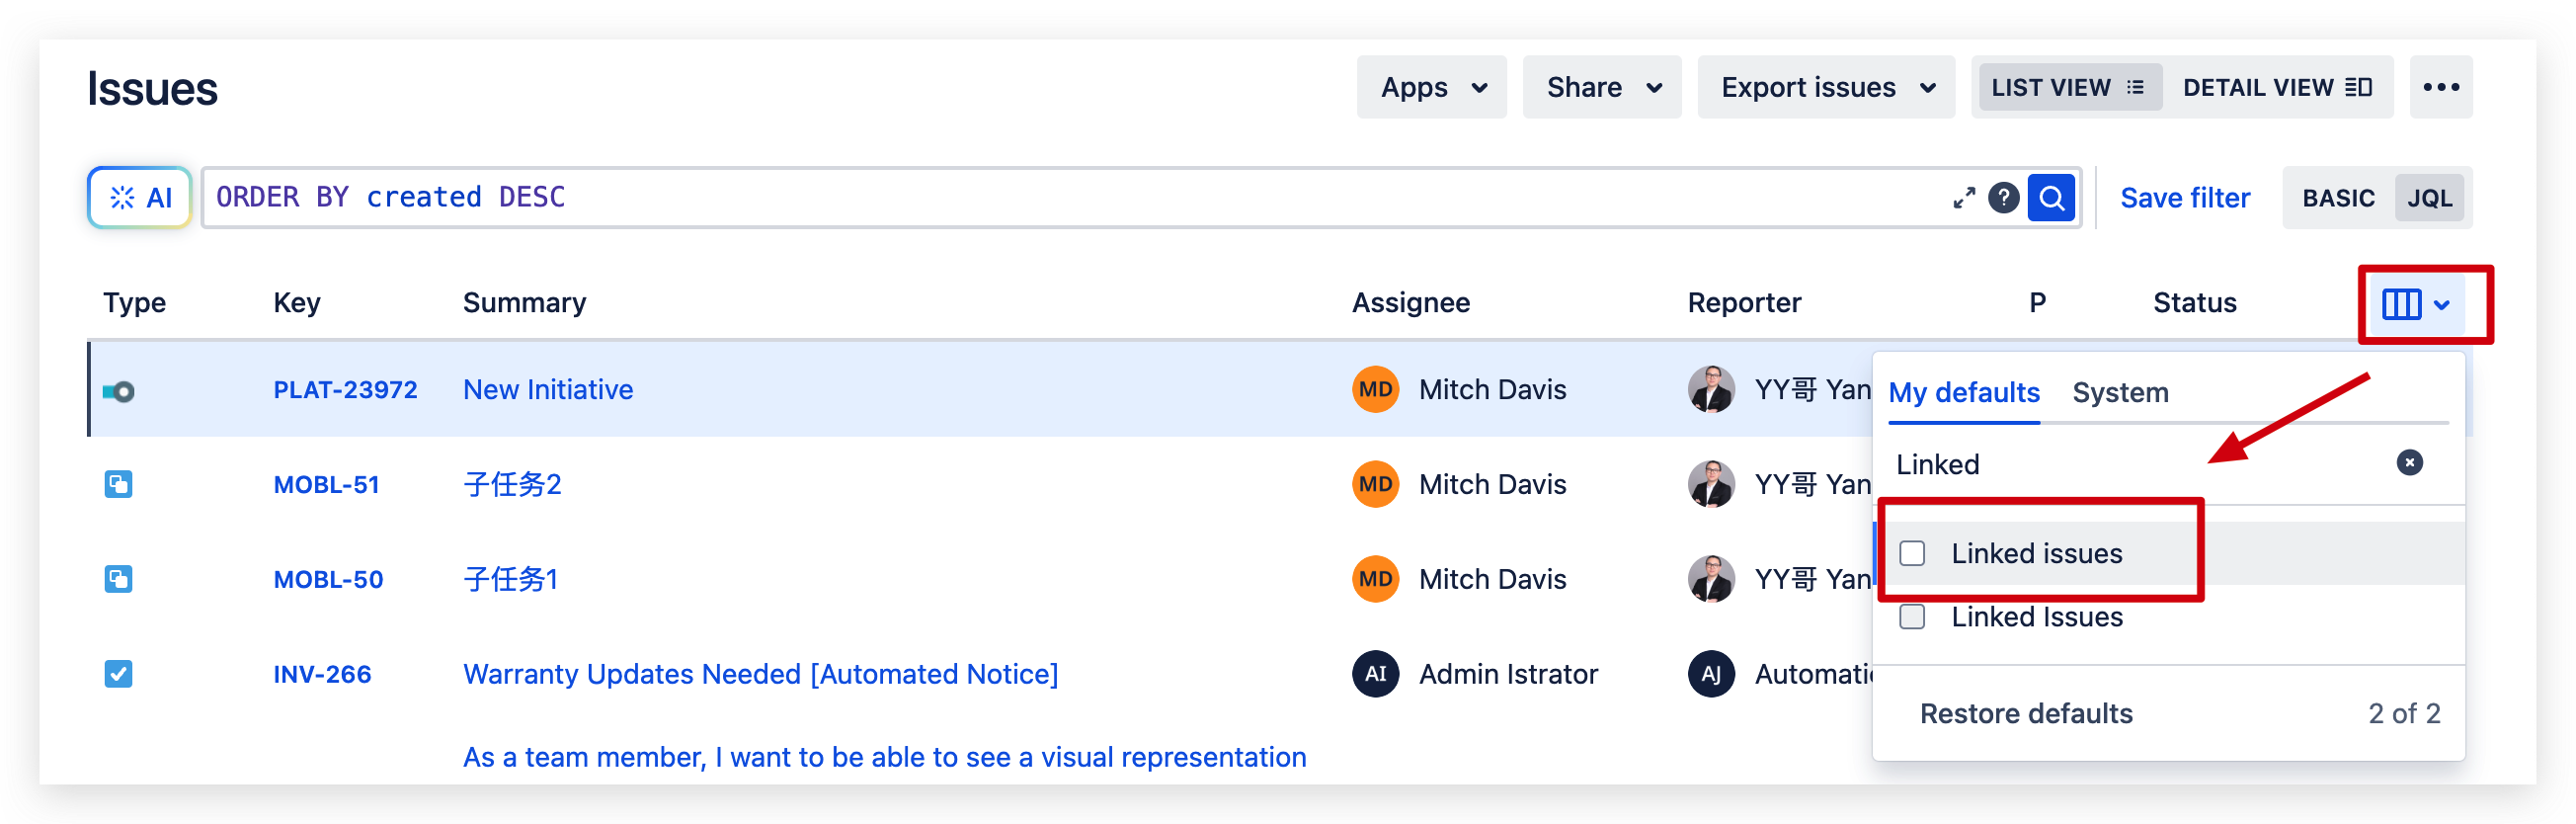2576x824 pixels.
Task: Check the highlighted Linked issues checkbox
Action: point(1912,553)
